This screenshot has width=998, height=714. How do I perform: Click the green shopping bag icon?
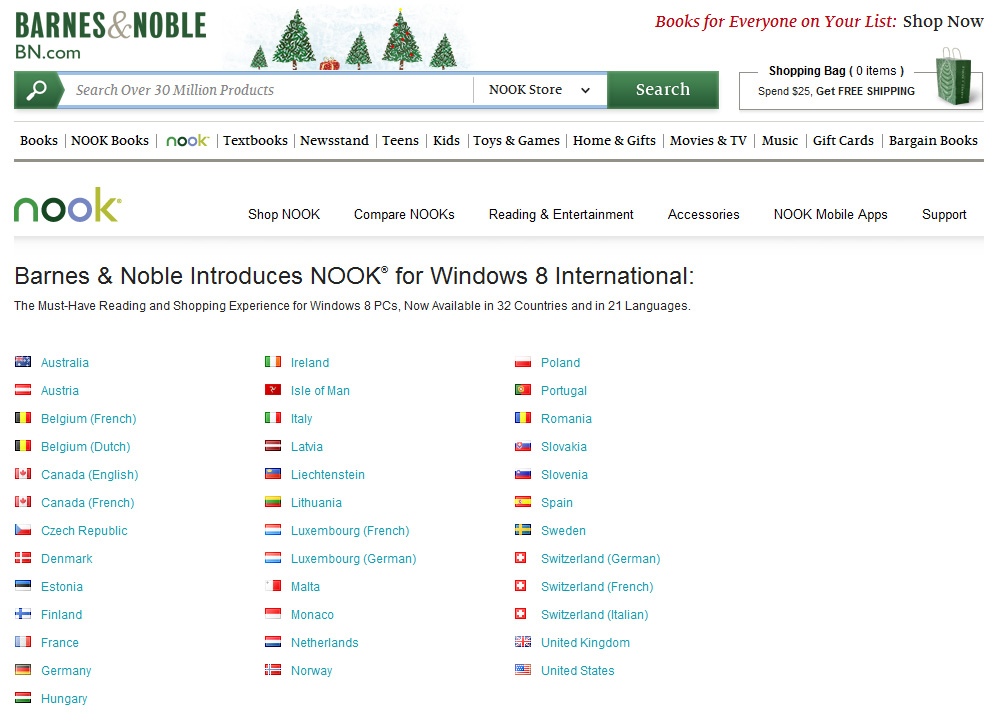955,79
